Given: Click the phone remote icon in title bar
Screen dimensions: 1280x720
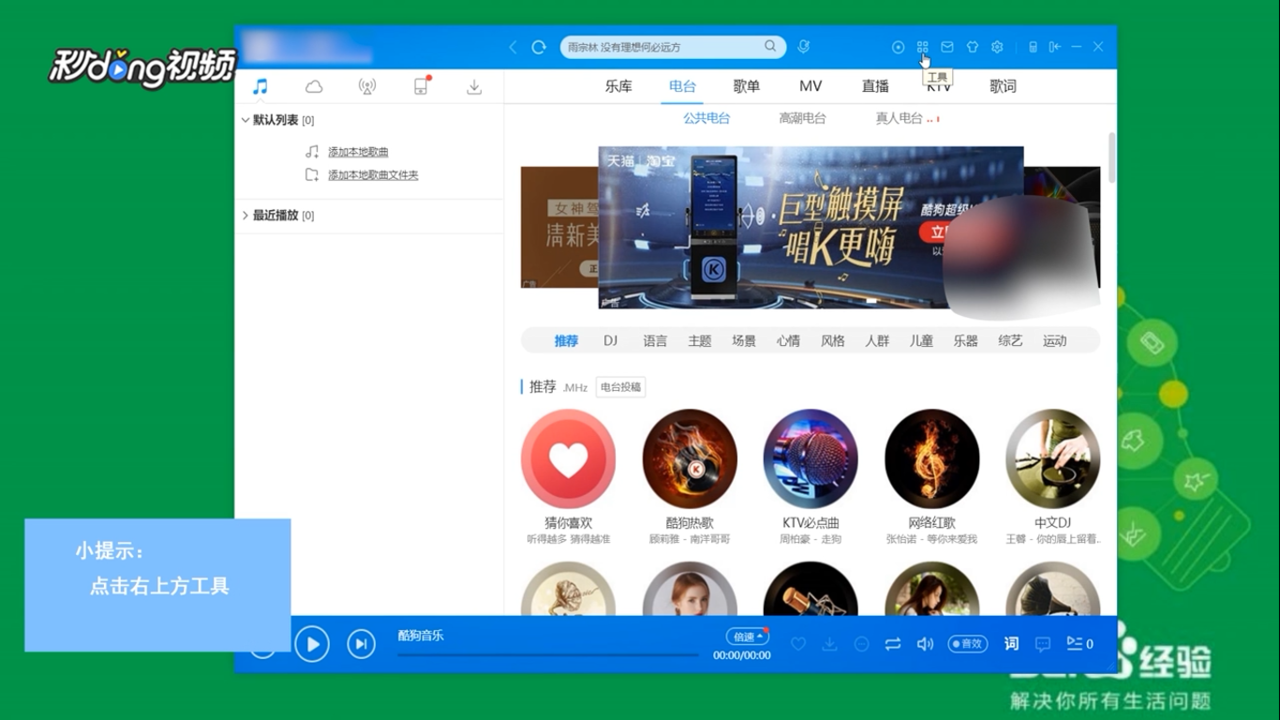Looking at the screenshot, I should click(x=1033, y=47).
